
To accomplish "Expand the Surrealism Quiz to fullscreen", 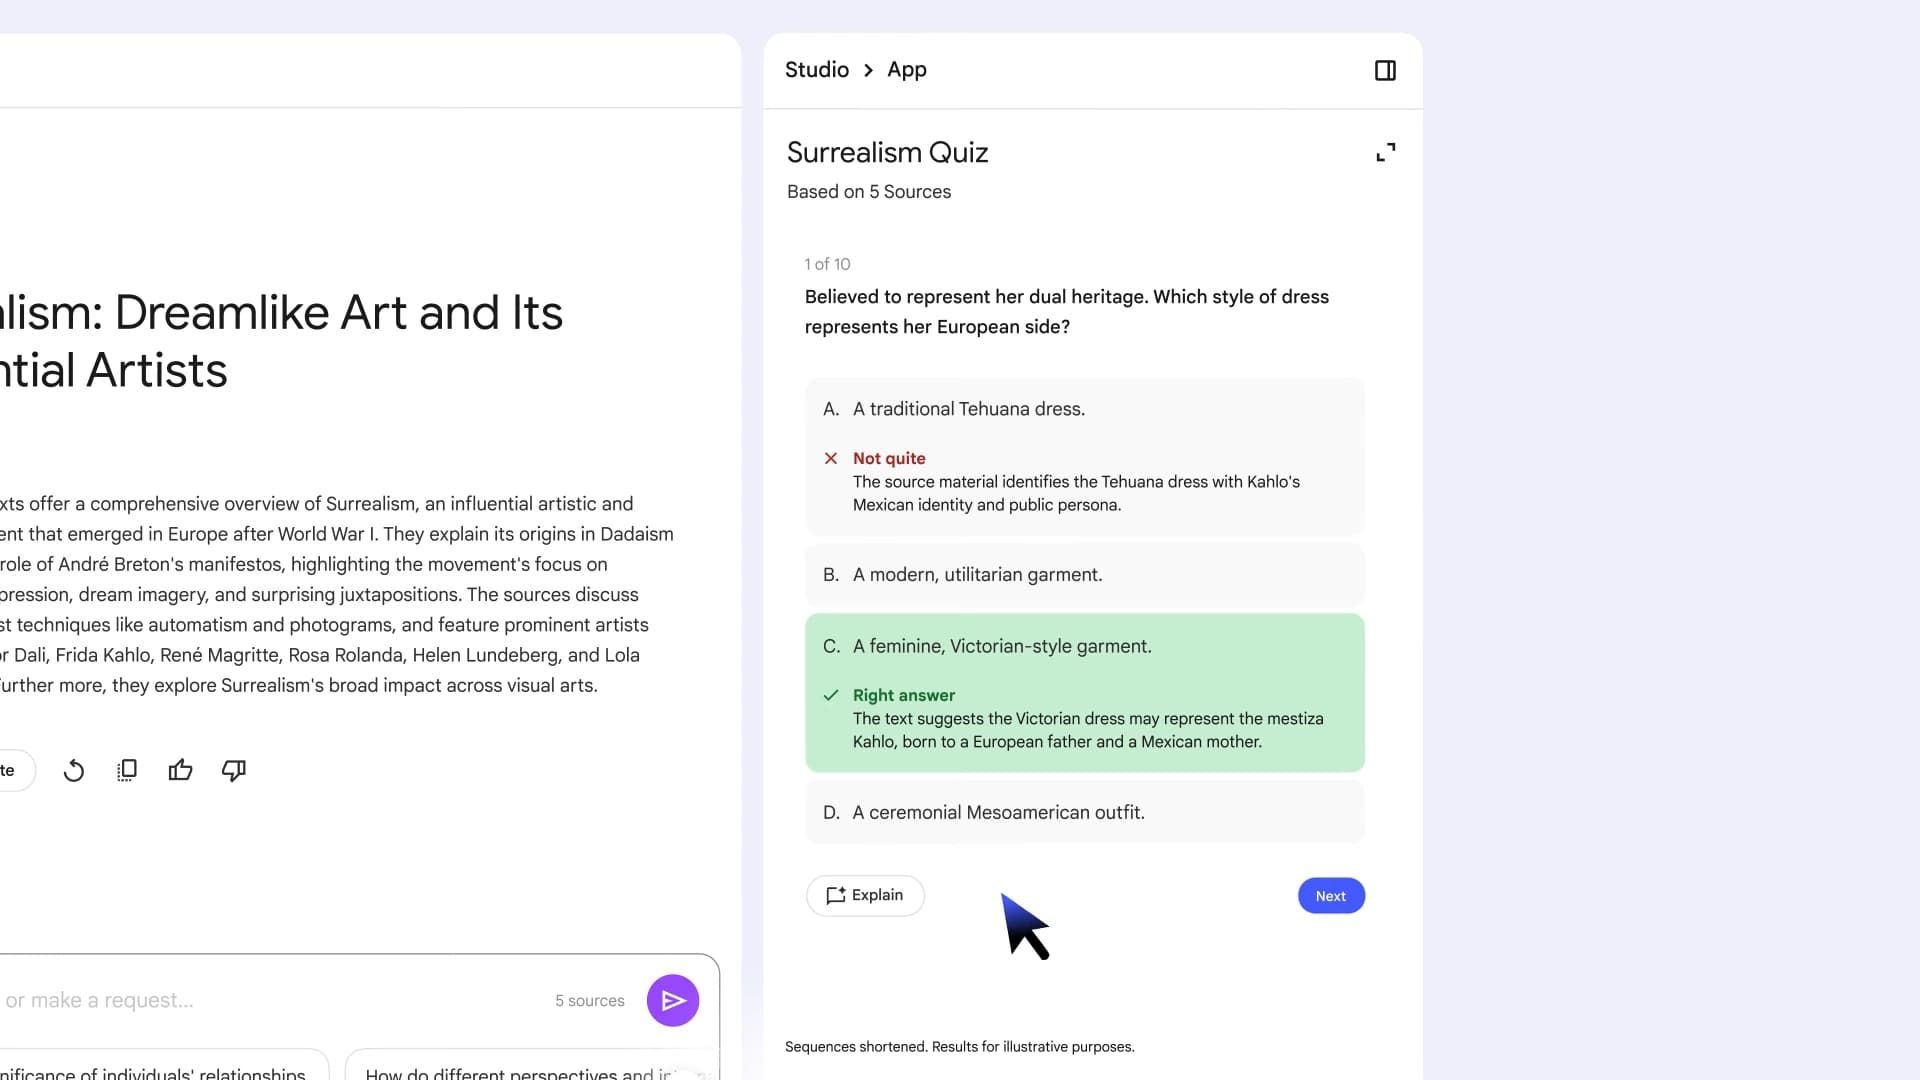I will [x=1386, y=152].
